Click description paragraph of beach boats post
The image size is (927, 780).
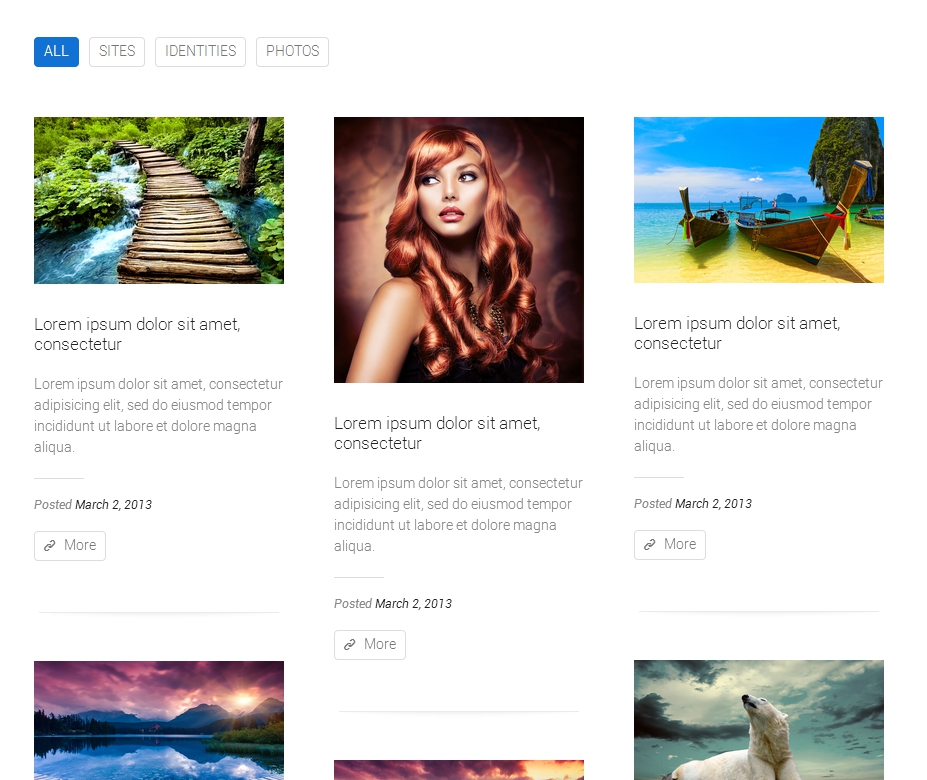coord(759,415)
